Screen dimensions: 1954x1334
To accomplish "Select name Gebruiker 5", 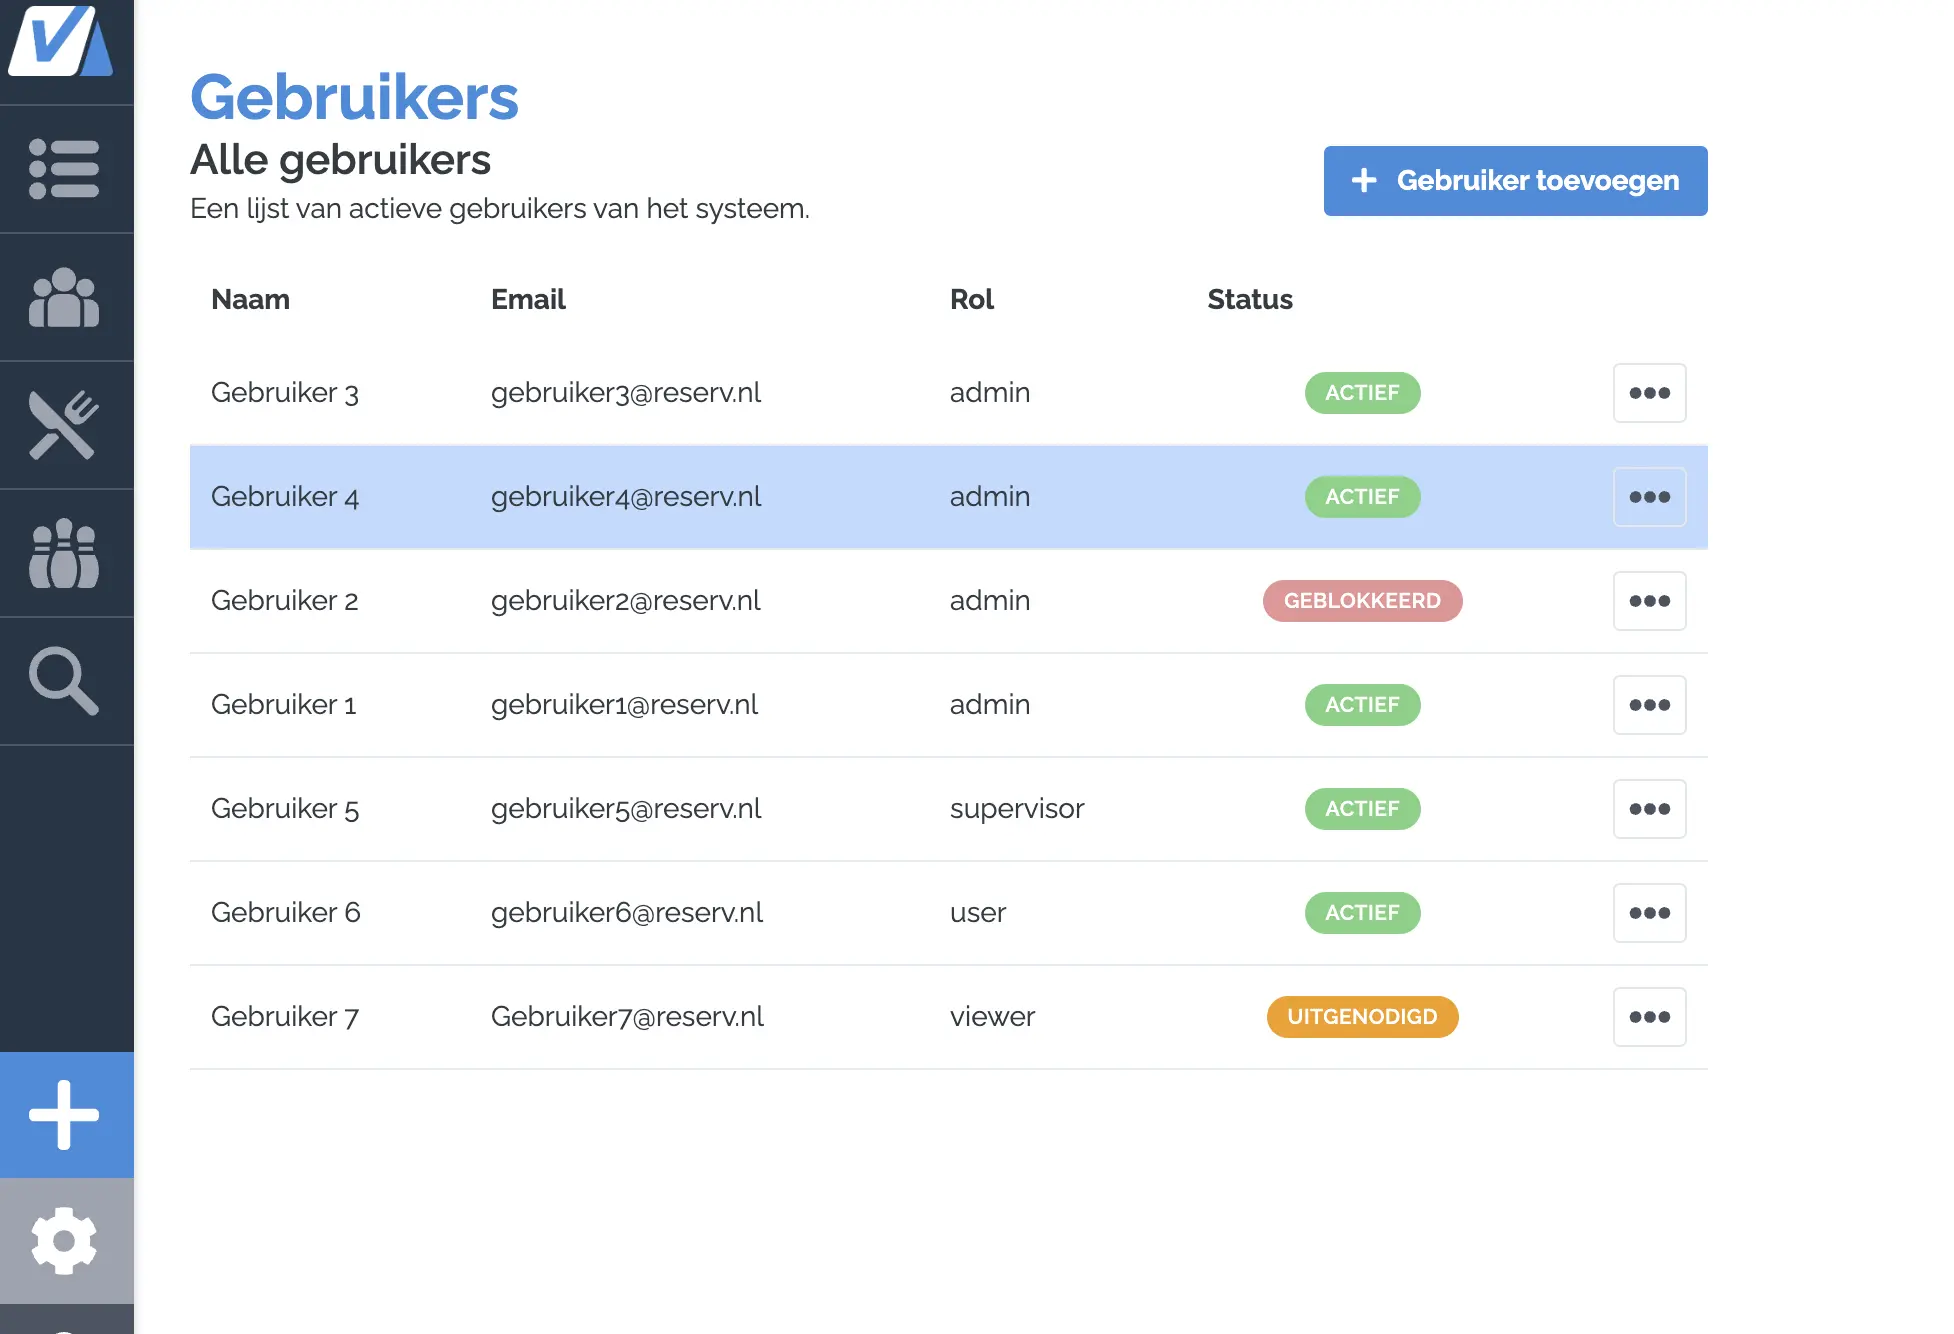I will click(x=285, y=809).
